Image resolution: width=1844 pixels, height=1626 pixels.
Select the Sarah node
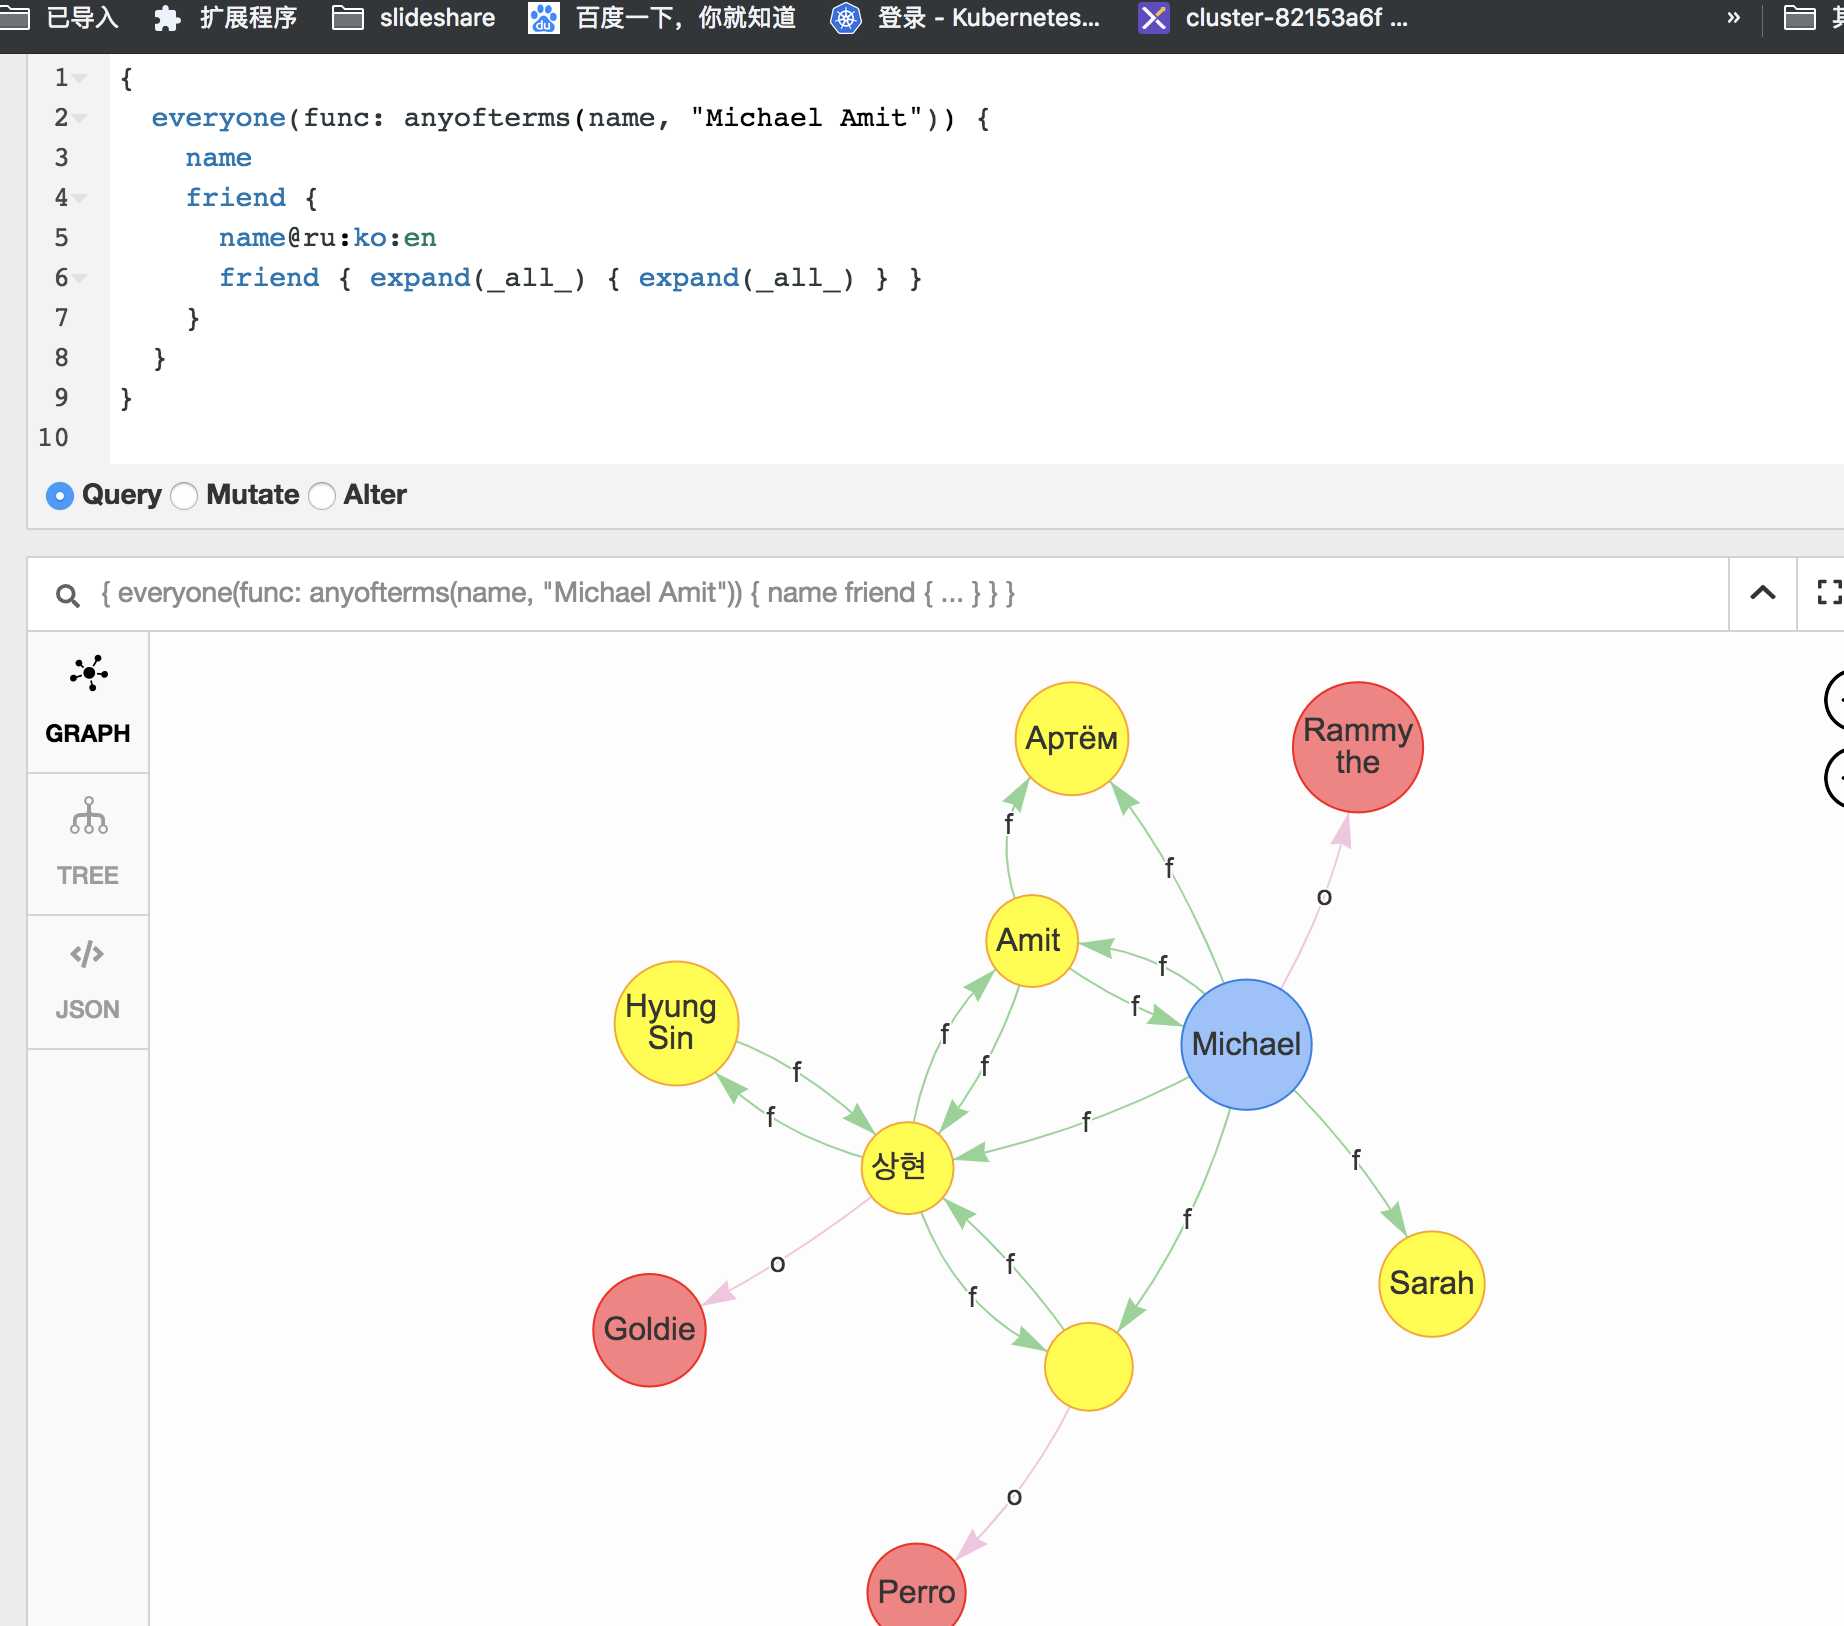(x=1431, y=1283)
